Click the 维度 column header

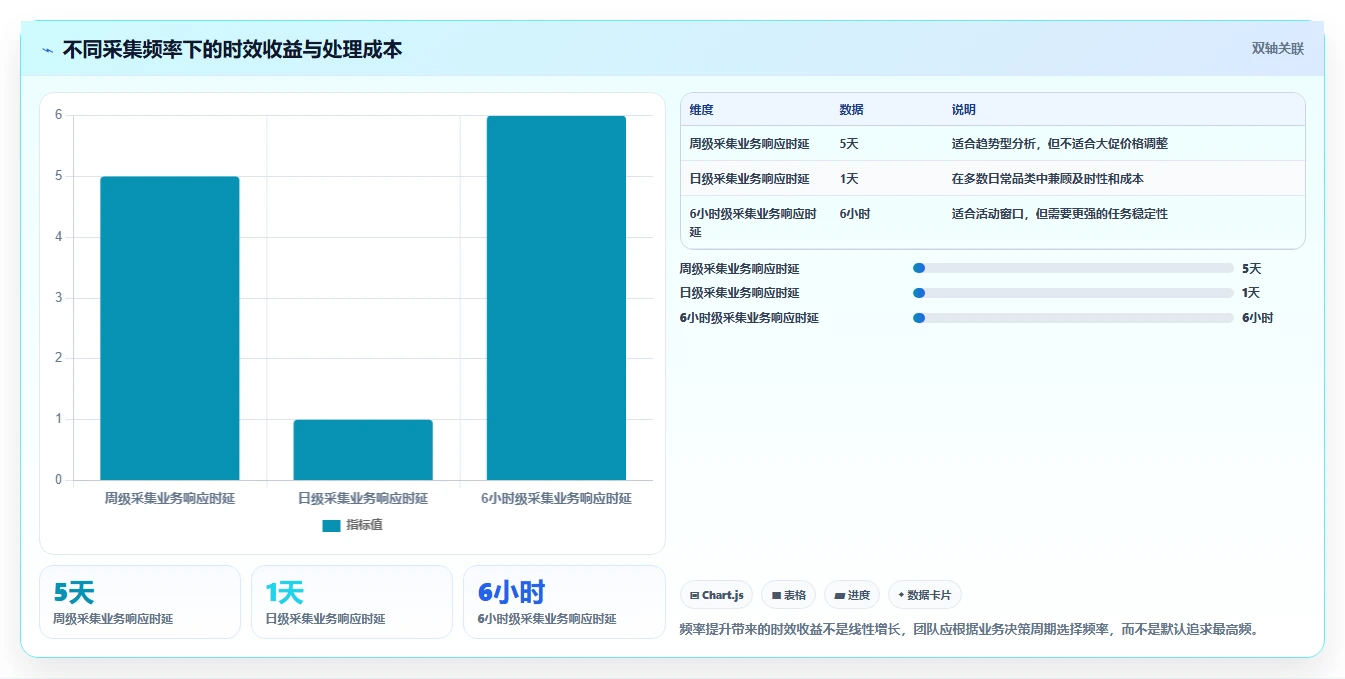click(x=702, y=110)
